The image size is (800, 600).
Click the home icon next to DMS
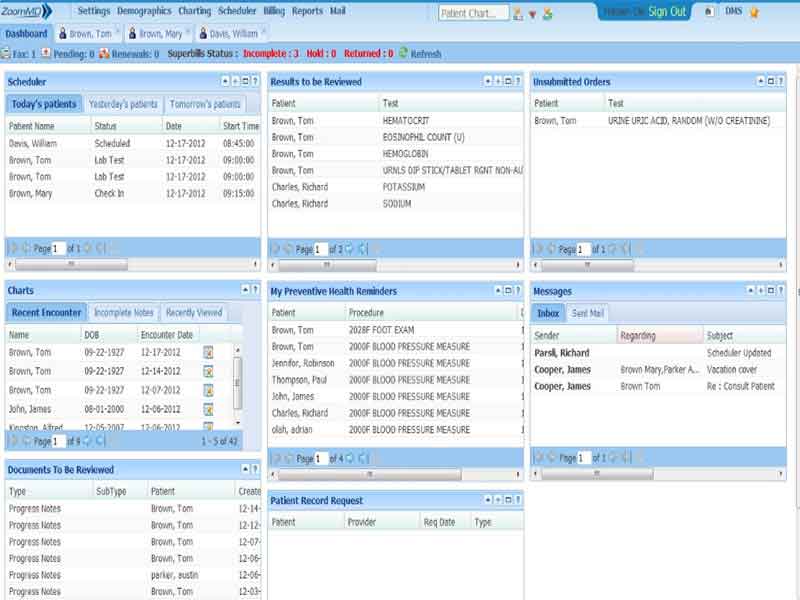709,11
